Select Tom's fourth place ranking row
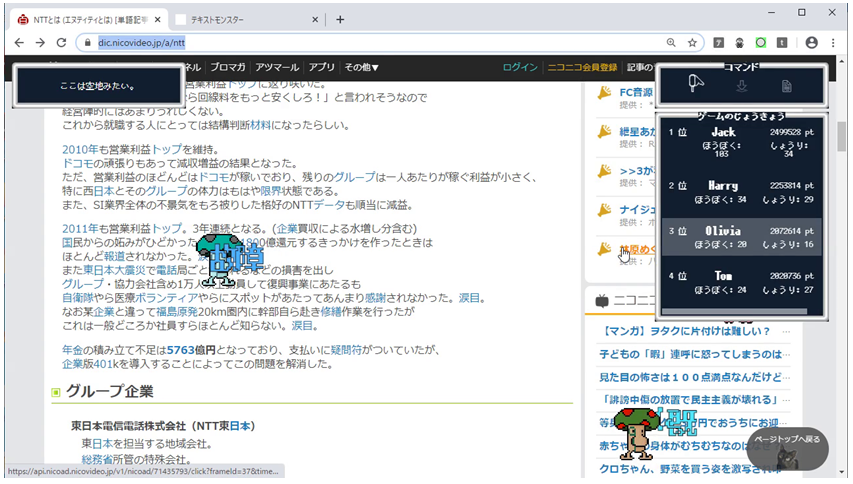Viewport: 853px width, 484px height. [x=742, y=282]
